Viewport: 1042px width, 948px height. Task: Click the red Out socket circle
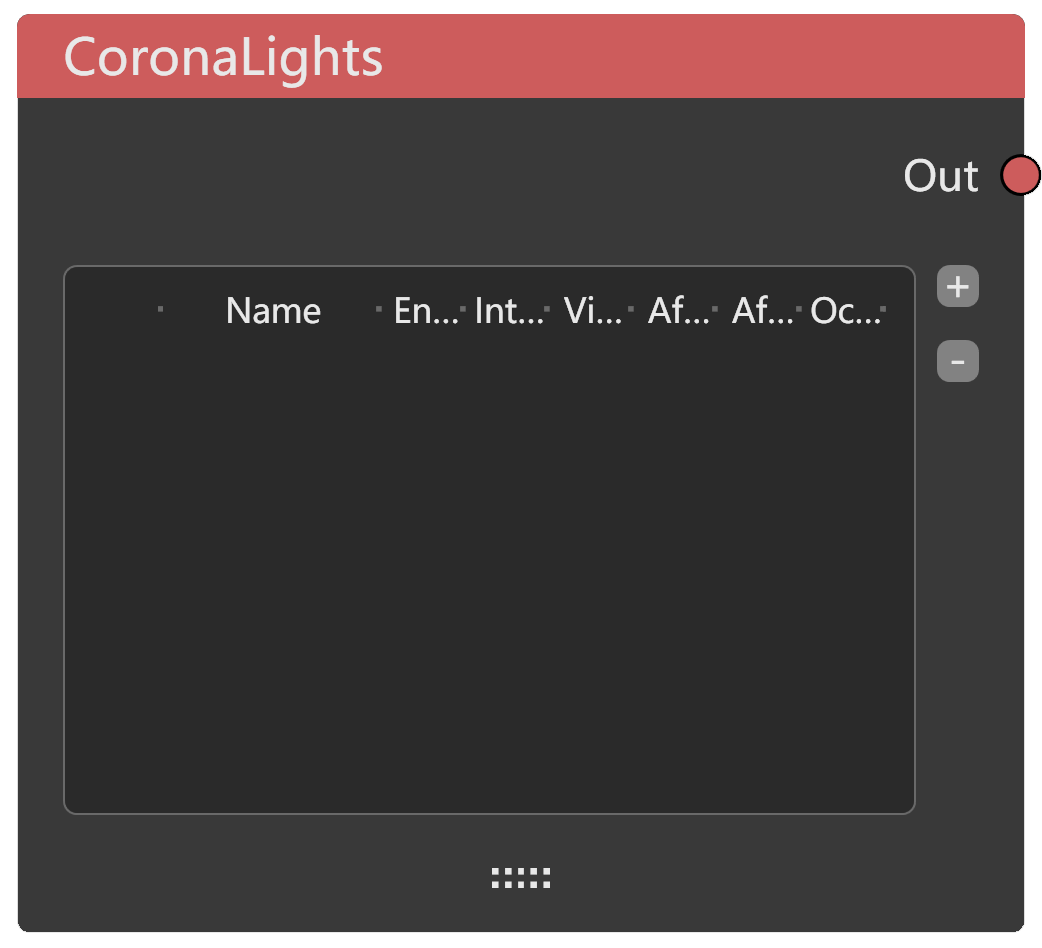tap(1020, 176)
